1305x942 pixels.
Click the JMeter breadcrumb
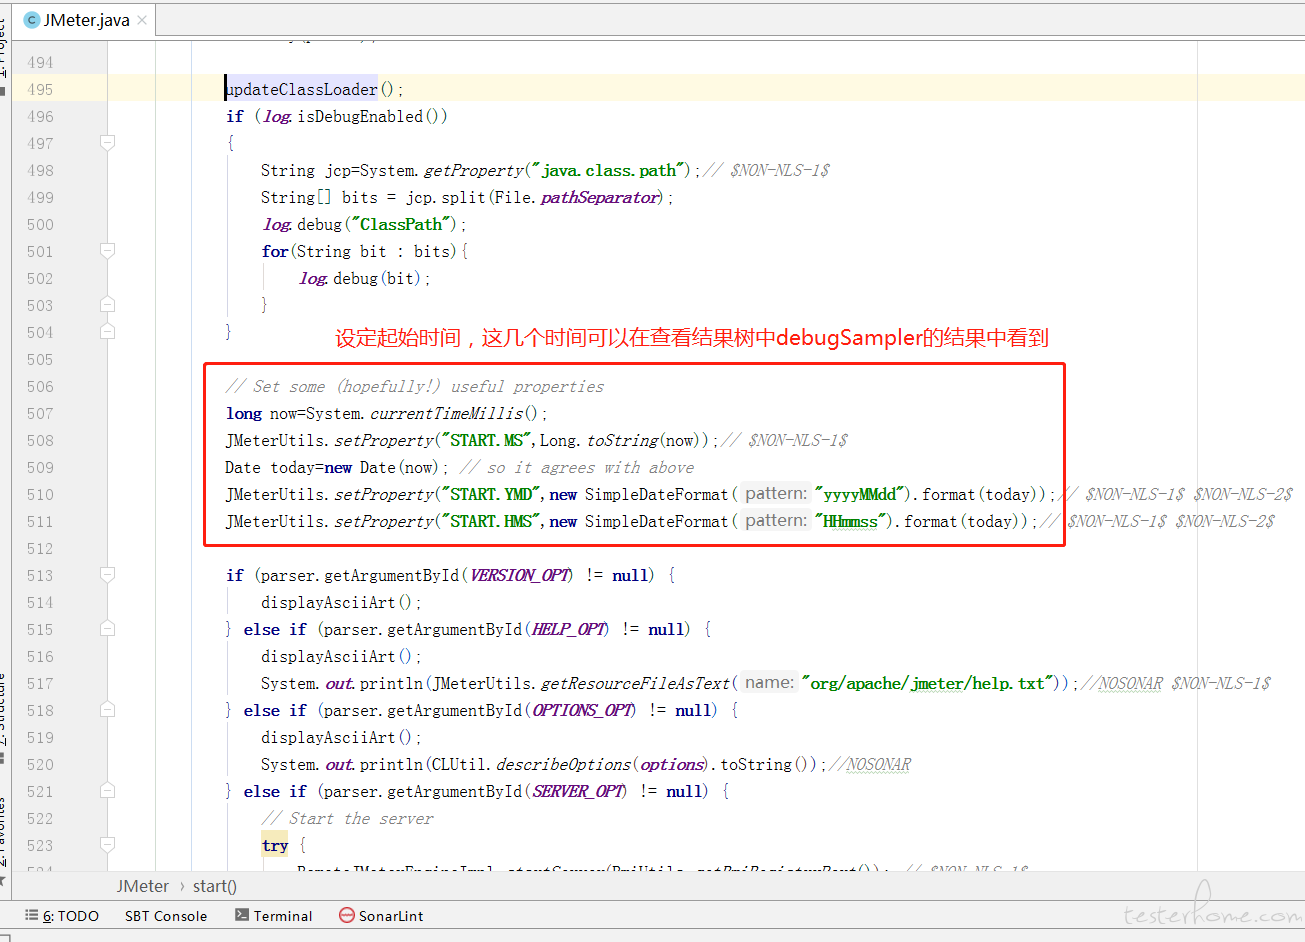click(x=143, y=886)
